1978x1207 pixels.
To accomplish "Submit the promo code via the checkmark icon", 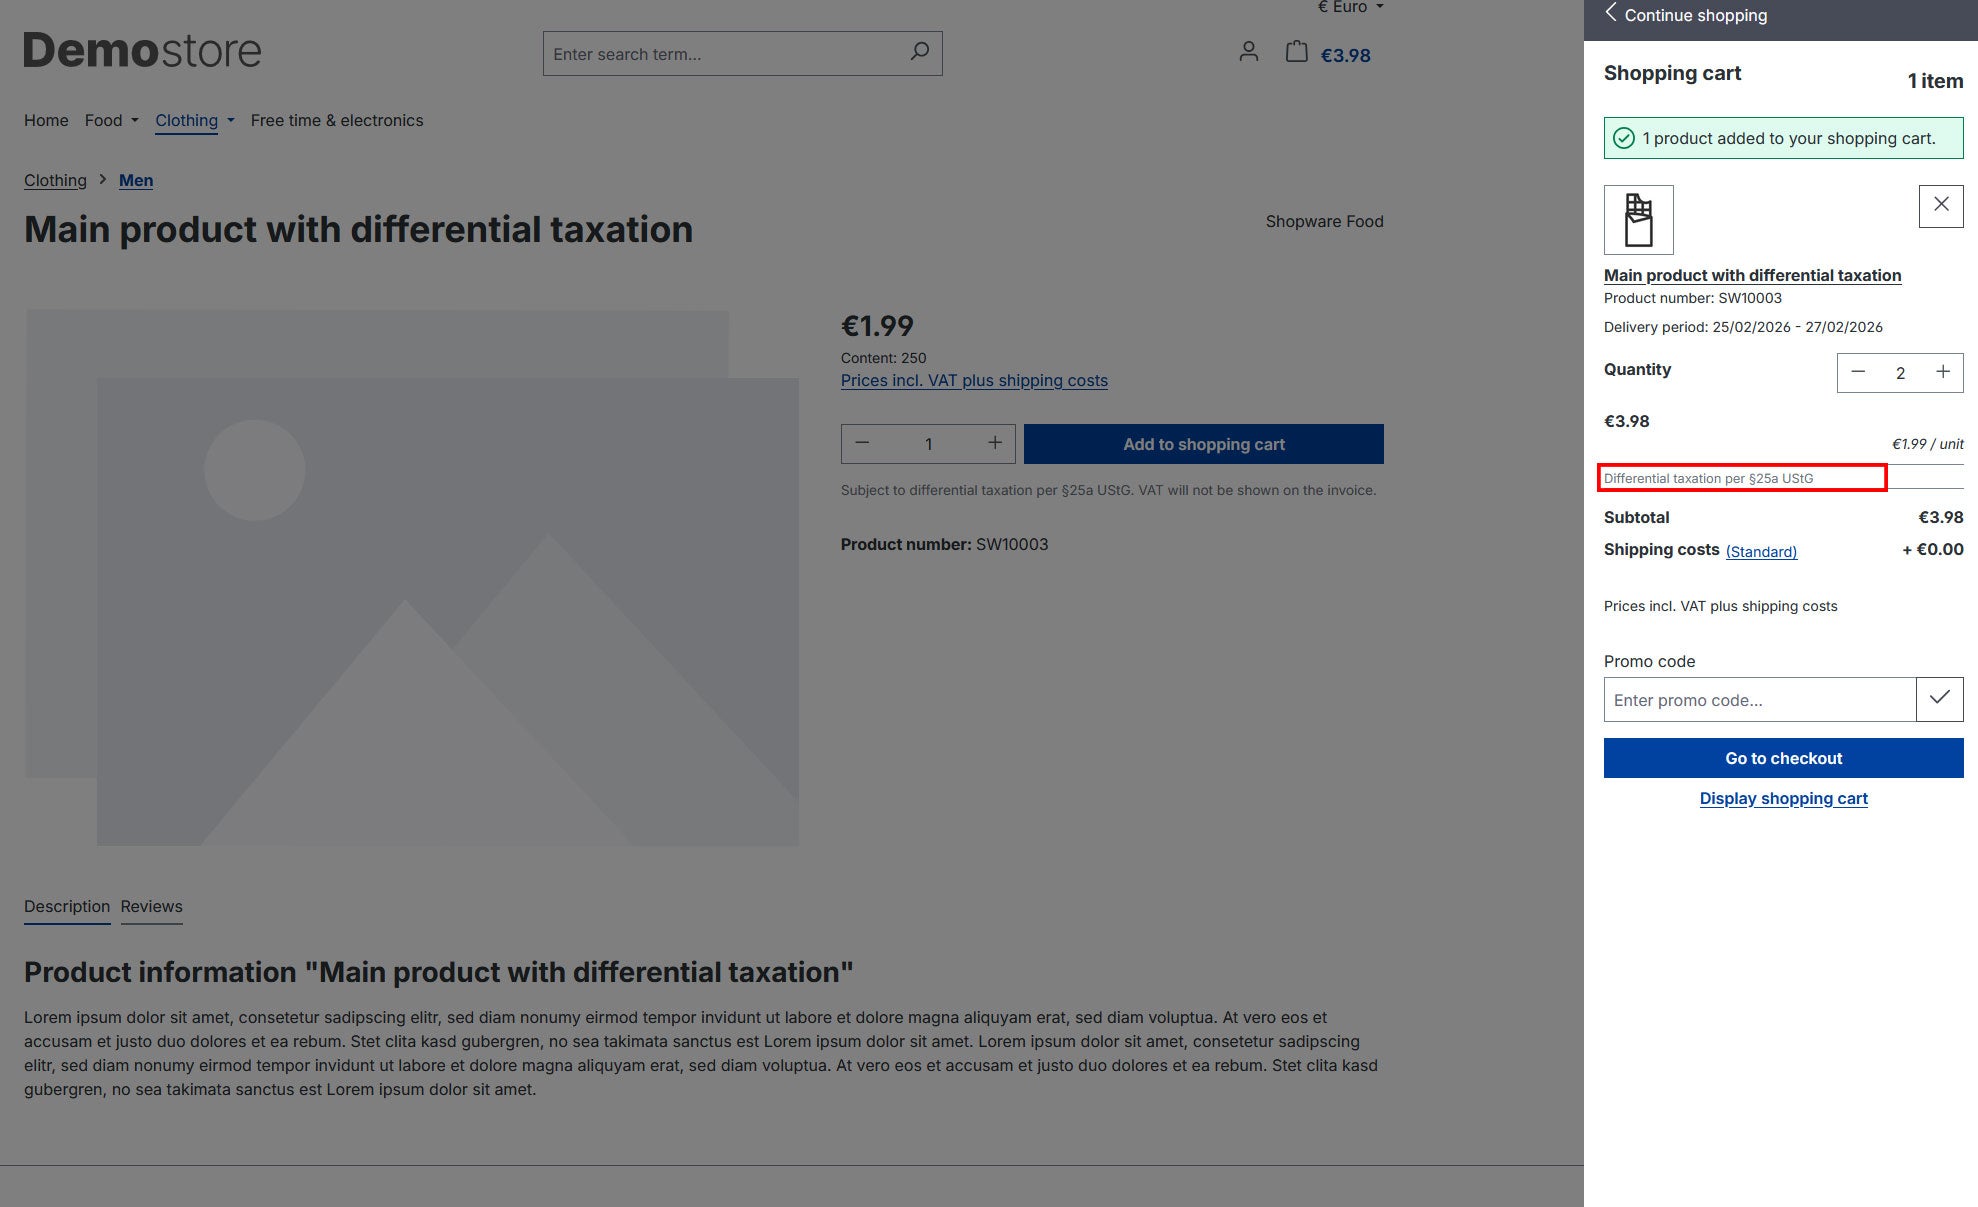I will coord(1939,699).
